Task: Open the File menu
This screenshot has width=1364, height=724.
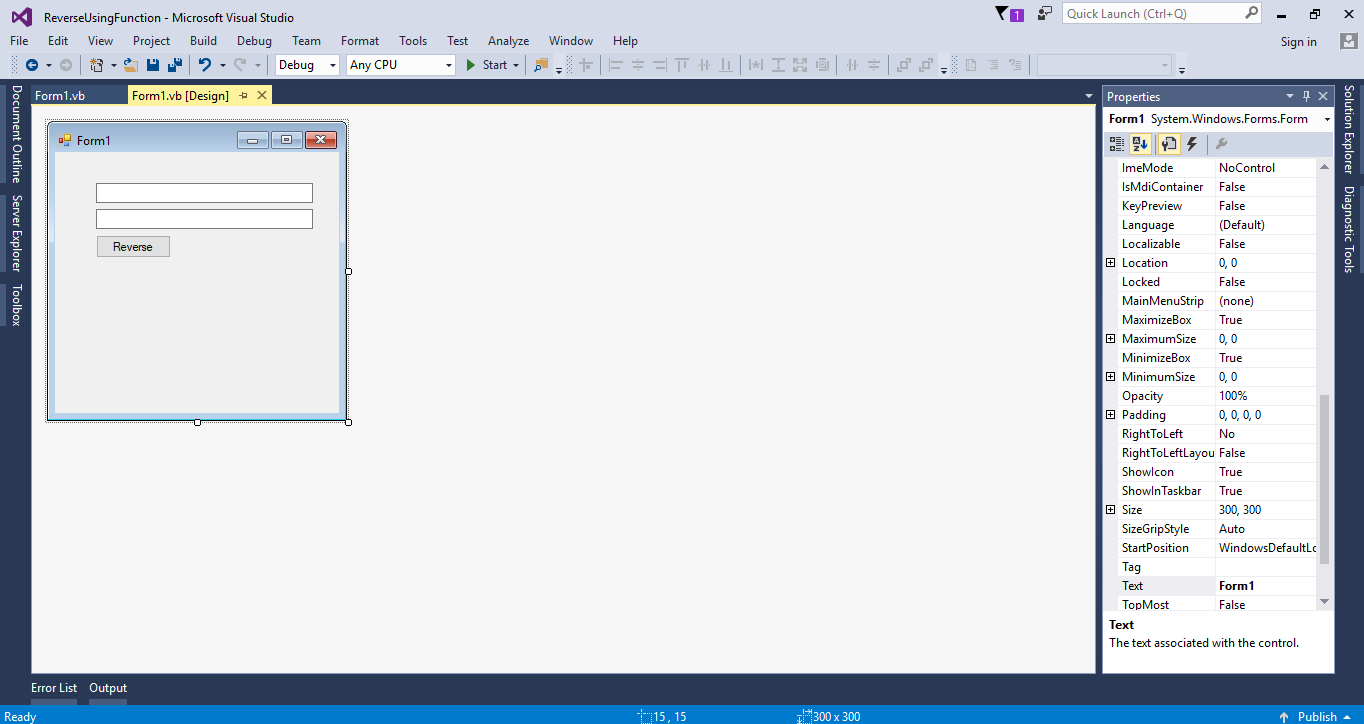Action: pyautogui.click(x=19, y=41)
